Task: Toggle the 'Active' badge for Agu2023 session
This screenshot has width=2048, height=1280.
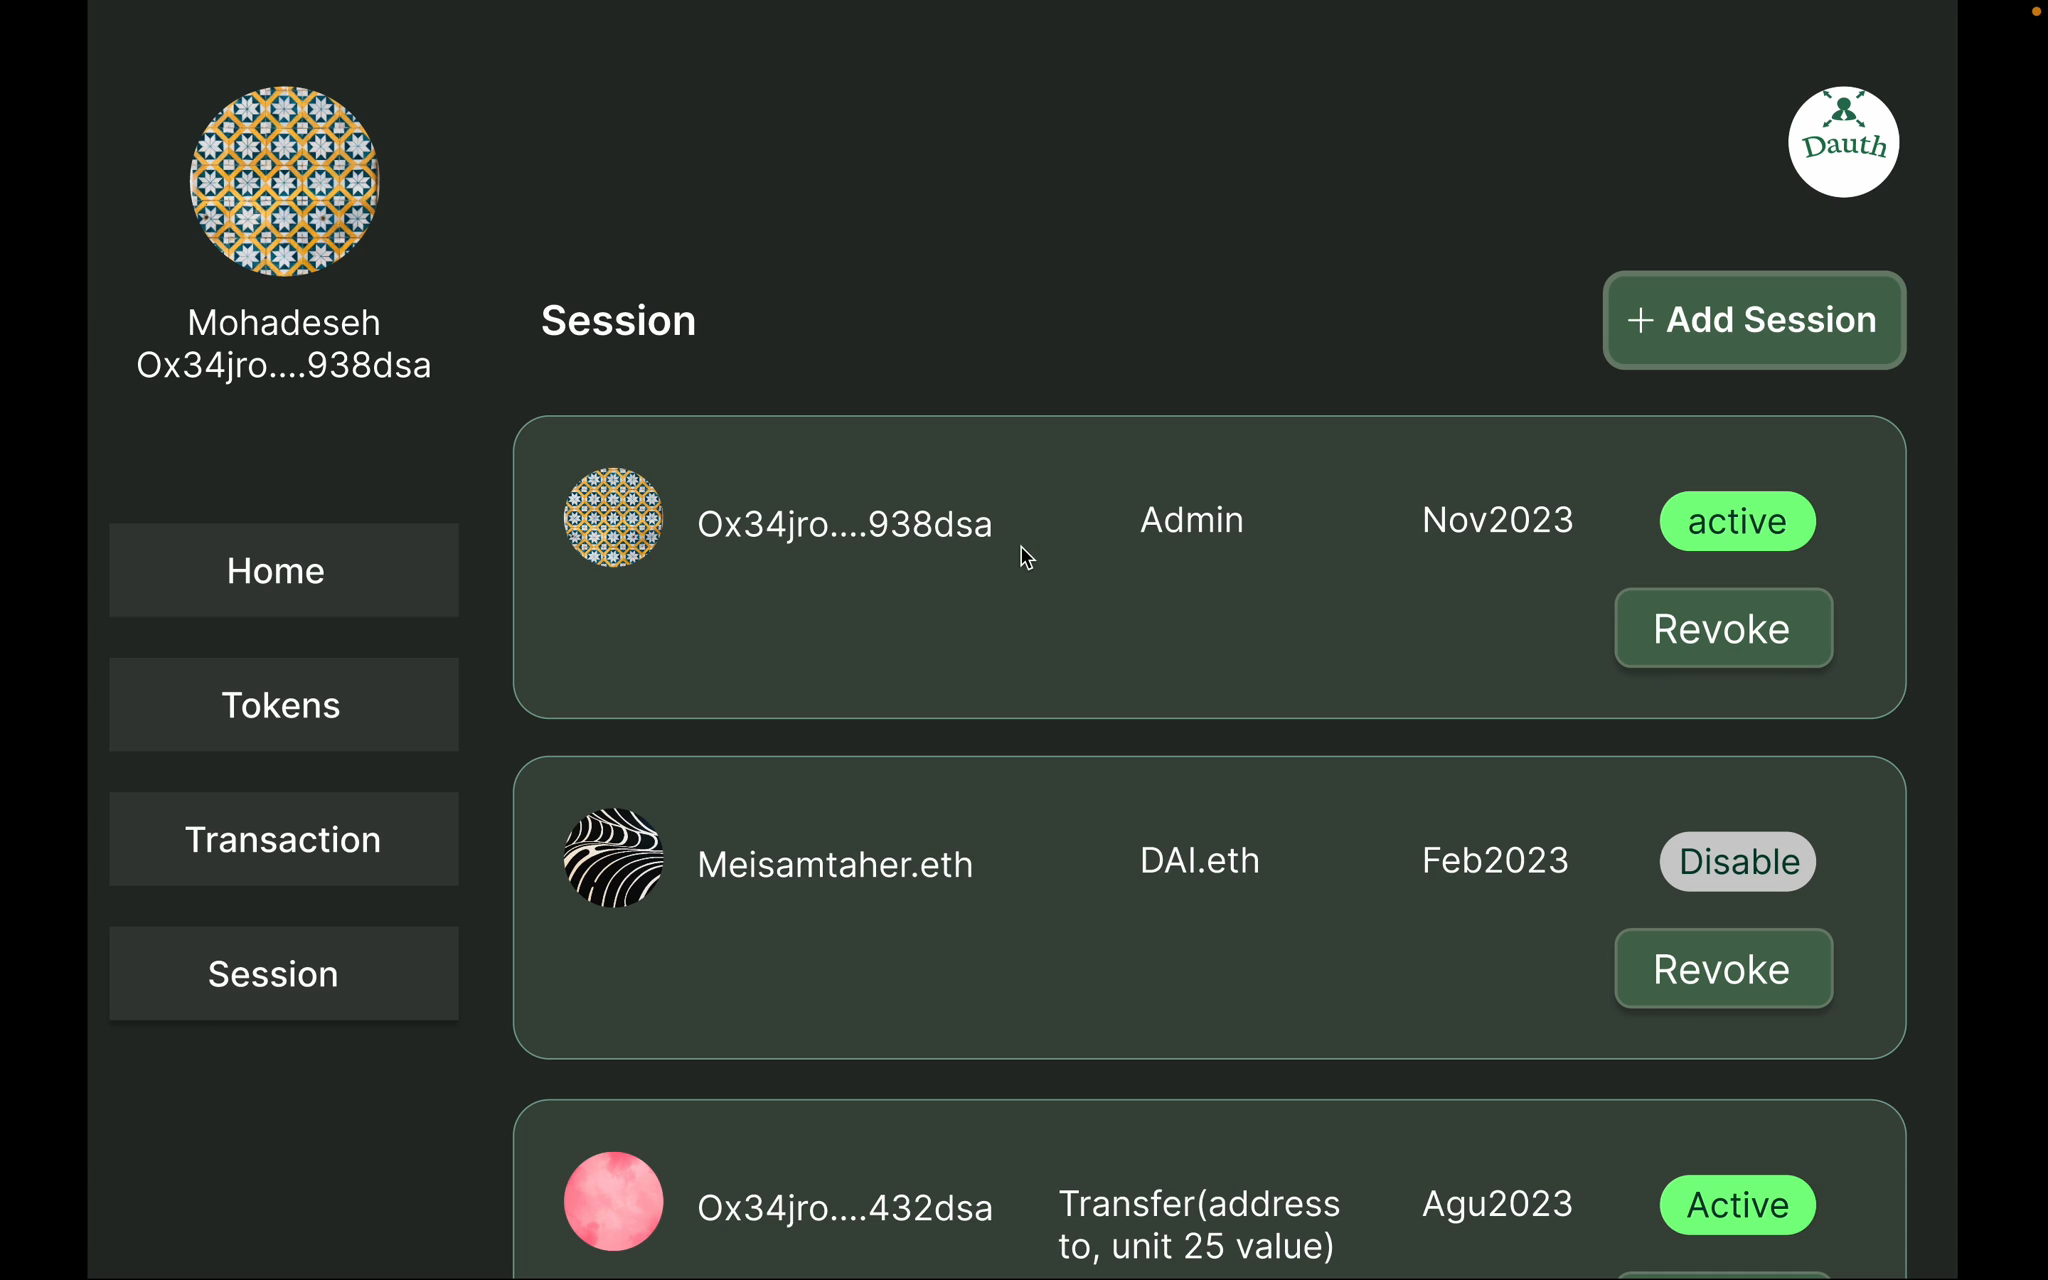Action: (1737, 1205)
